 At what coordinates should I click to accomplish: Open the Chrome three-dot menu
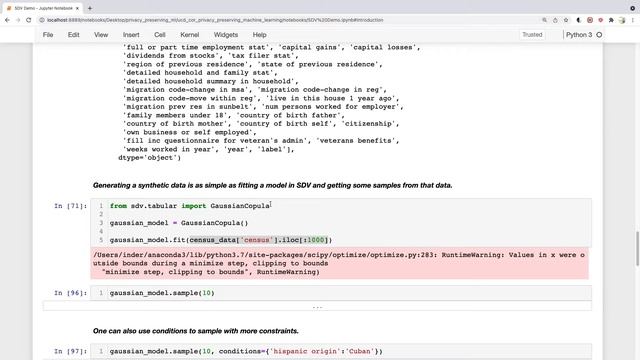tap(633, 20)
